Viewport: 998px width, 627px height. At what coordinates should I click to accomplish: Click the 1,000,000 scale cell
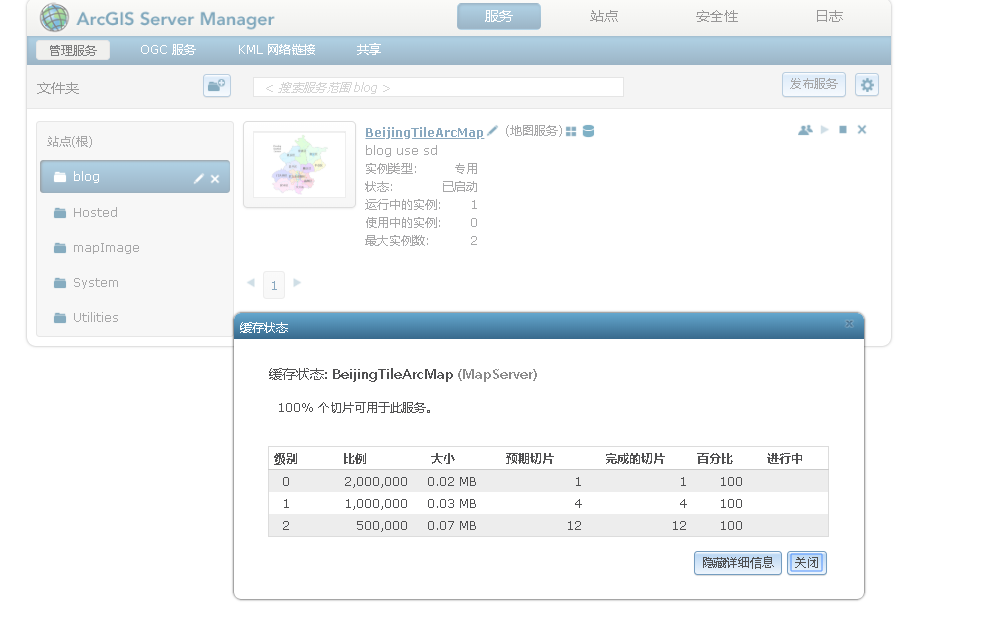coord(376,504)
